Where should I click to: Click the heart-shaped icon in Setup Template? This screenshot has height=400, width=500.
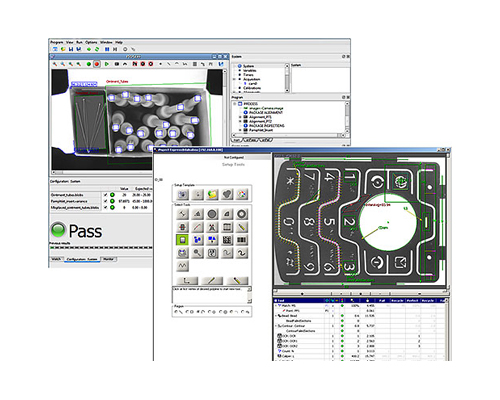[227, 194]
